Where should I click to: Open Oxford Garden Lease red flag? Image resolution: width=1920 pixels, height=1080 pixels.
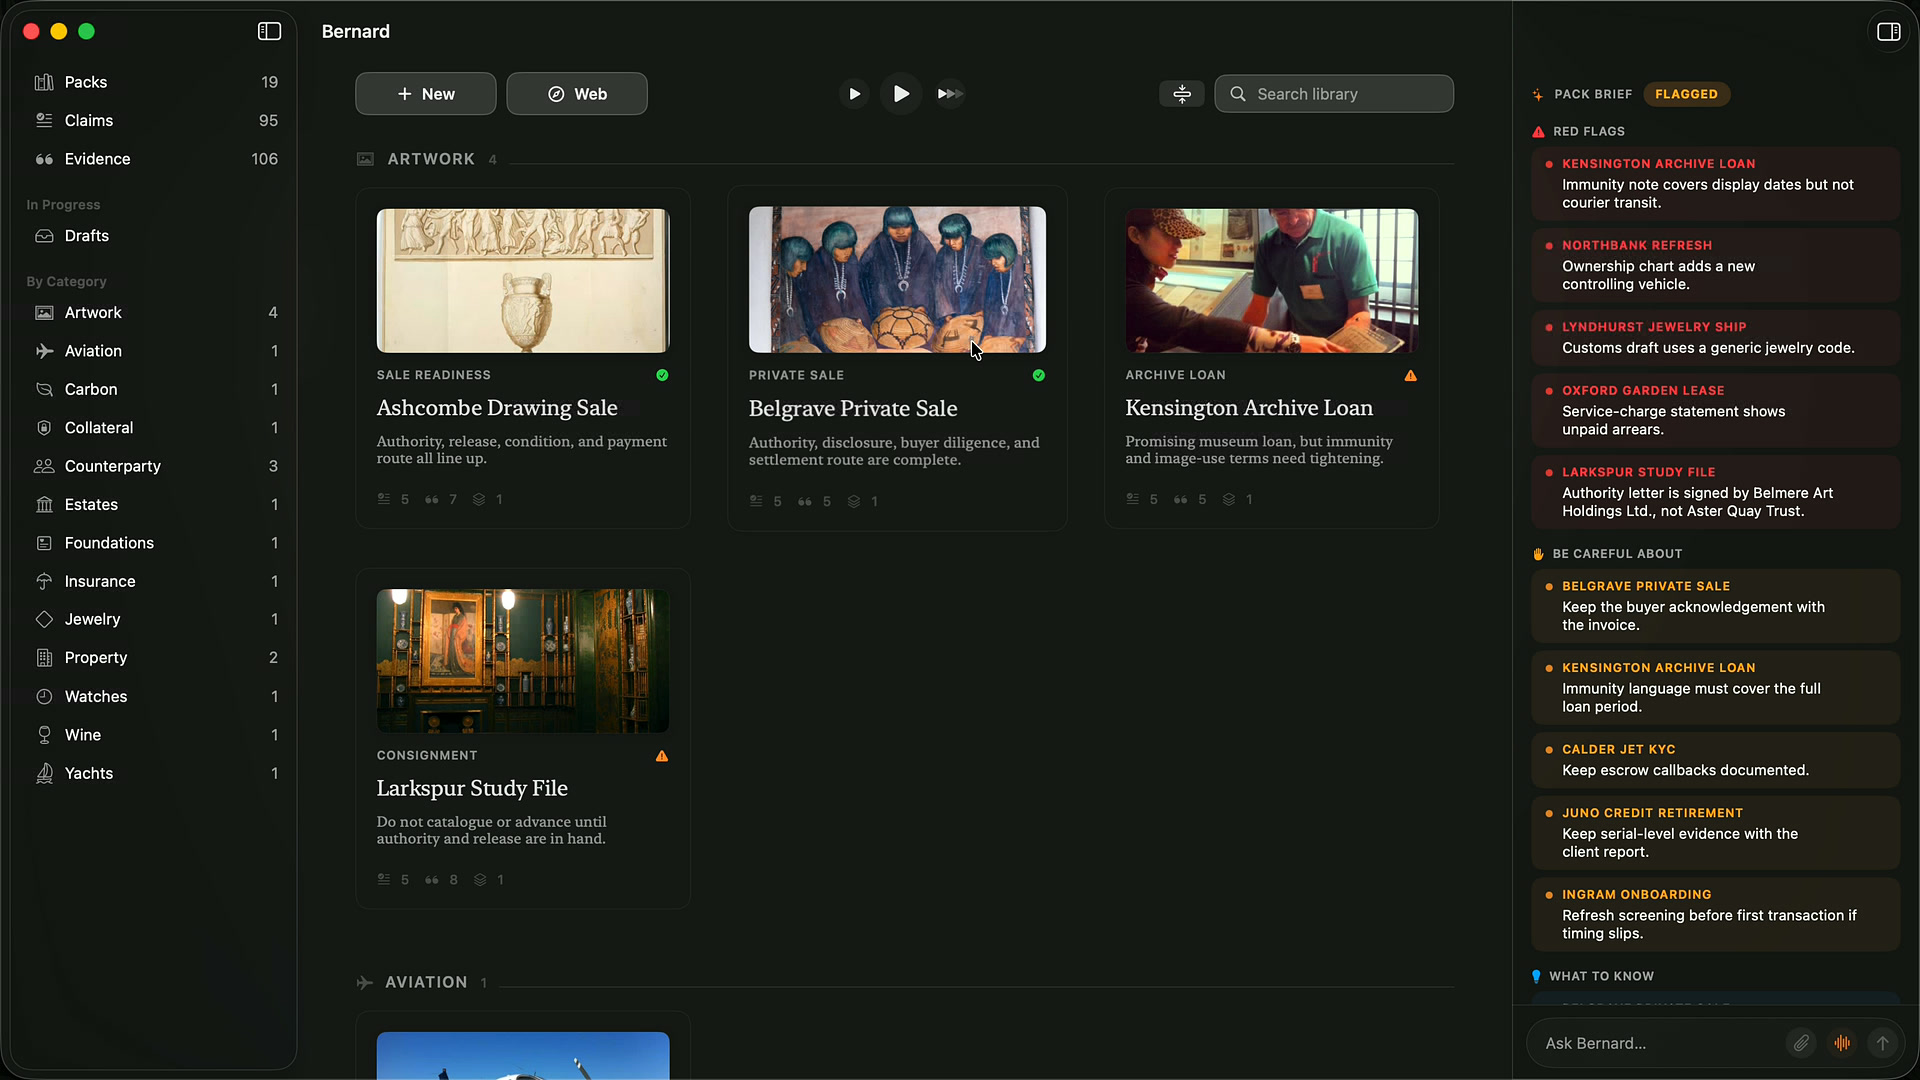click(x=1715, y=410)
